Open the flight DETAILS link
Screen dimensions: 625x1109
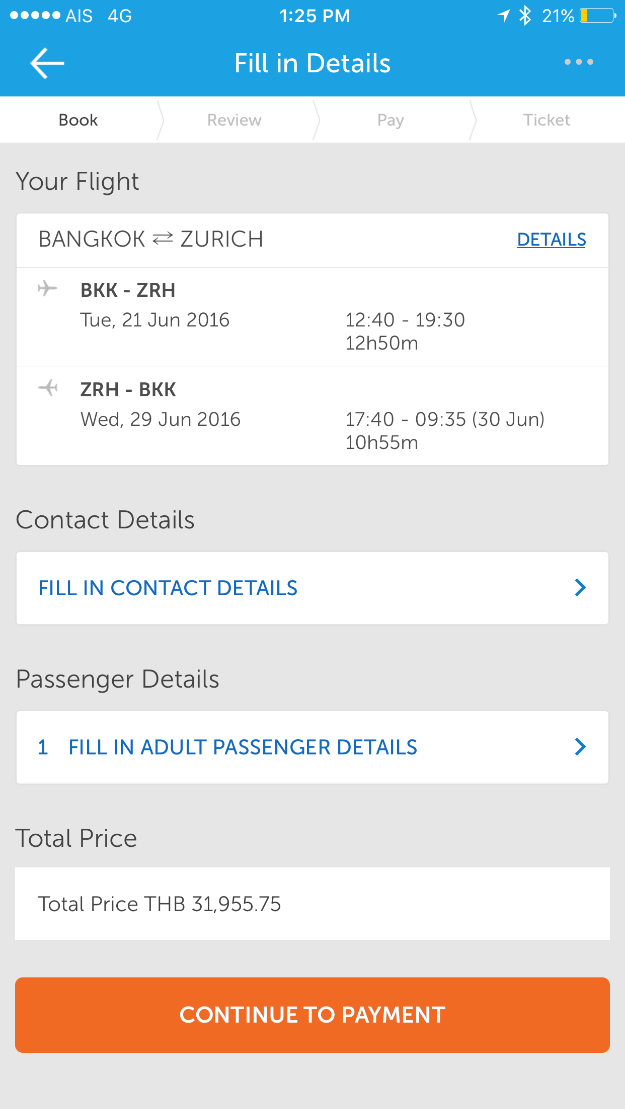(551, 240)
